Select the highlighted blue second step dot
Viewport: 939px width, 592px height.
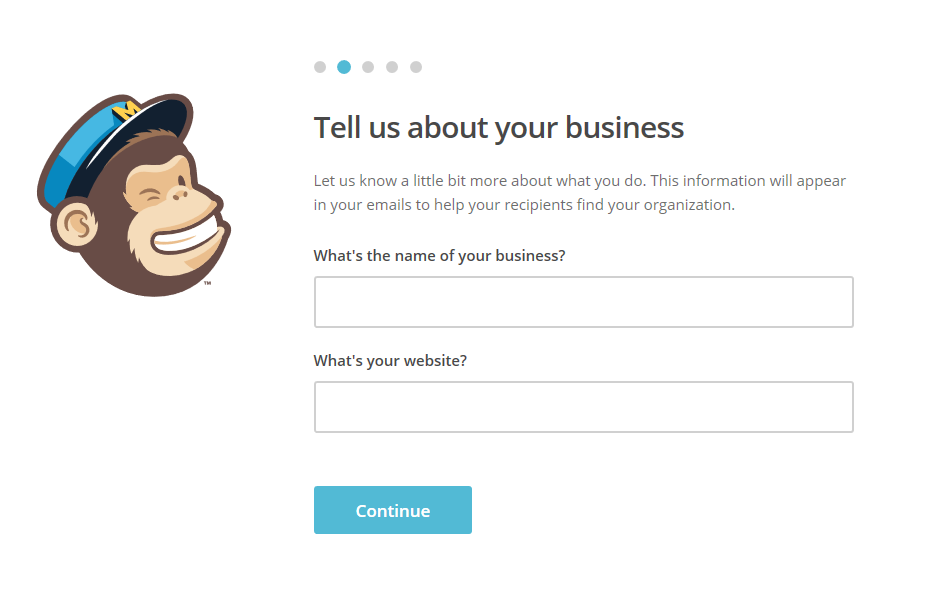344,67
